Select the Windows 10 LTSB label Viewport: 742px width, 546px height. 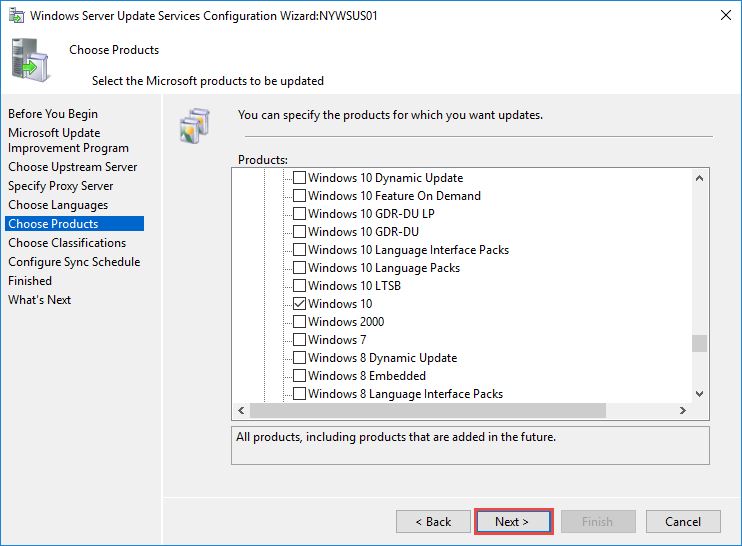point(354,286)
